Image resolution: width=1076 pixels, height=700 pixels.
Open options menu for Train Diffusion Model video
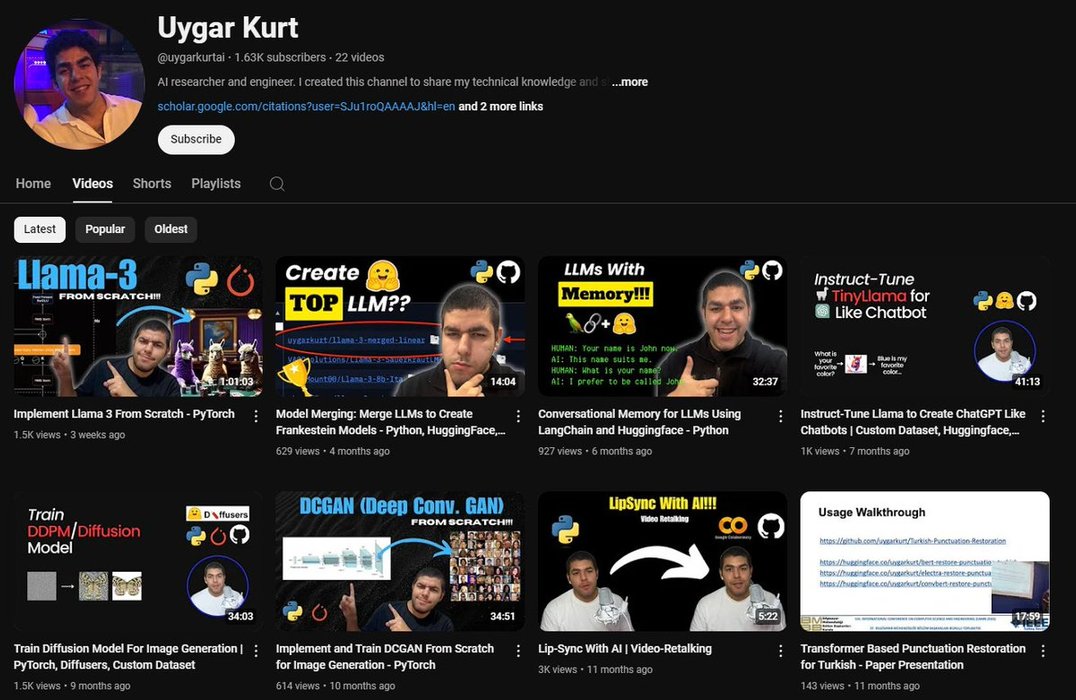pyautogui.click(x=256, y=651)
